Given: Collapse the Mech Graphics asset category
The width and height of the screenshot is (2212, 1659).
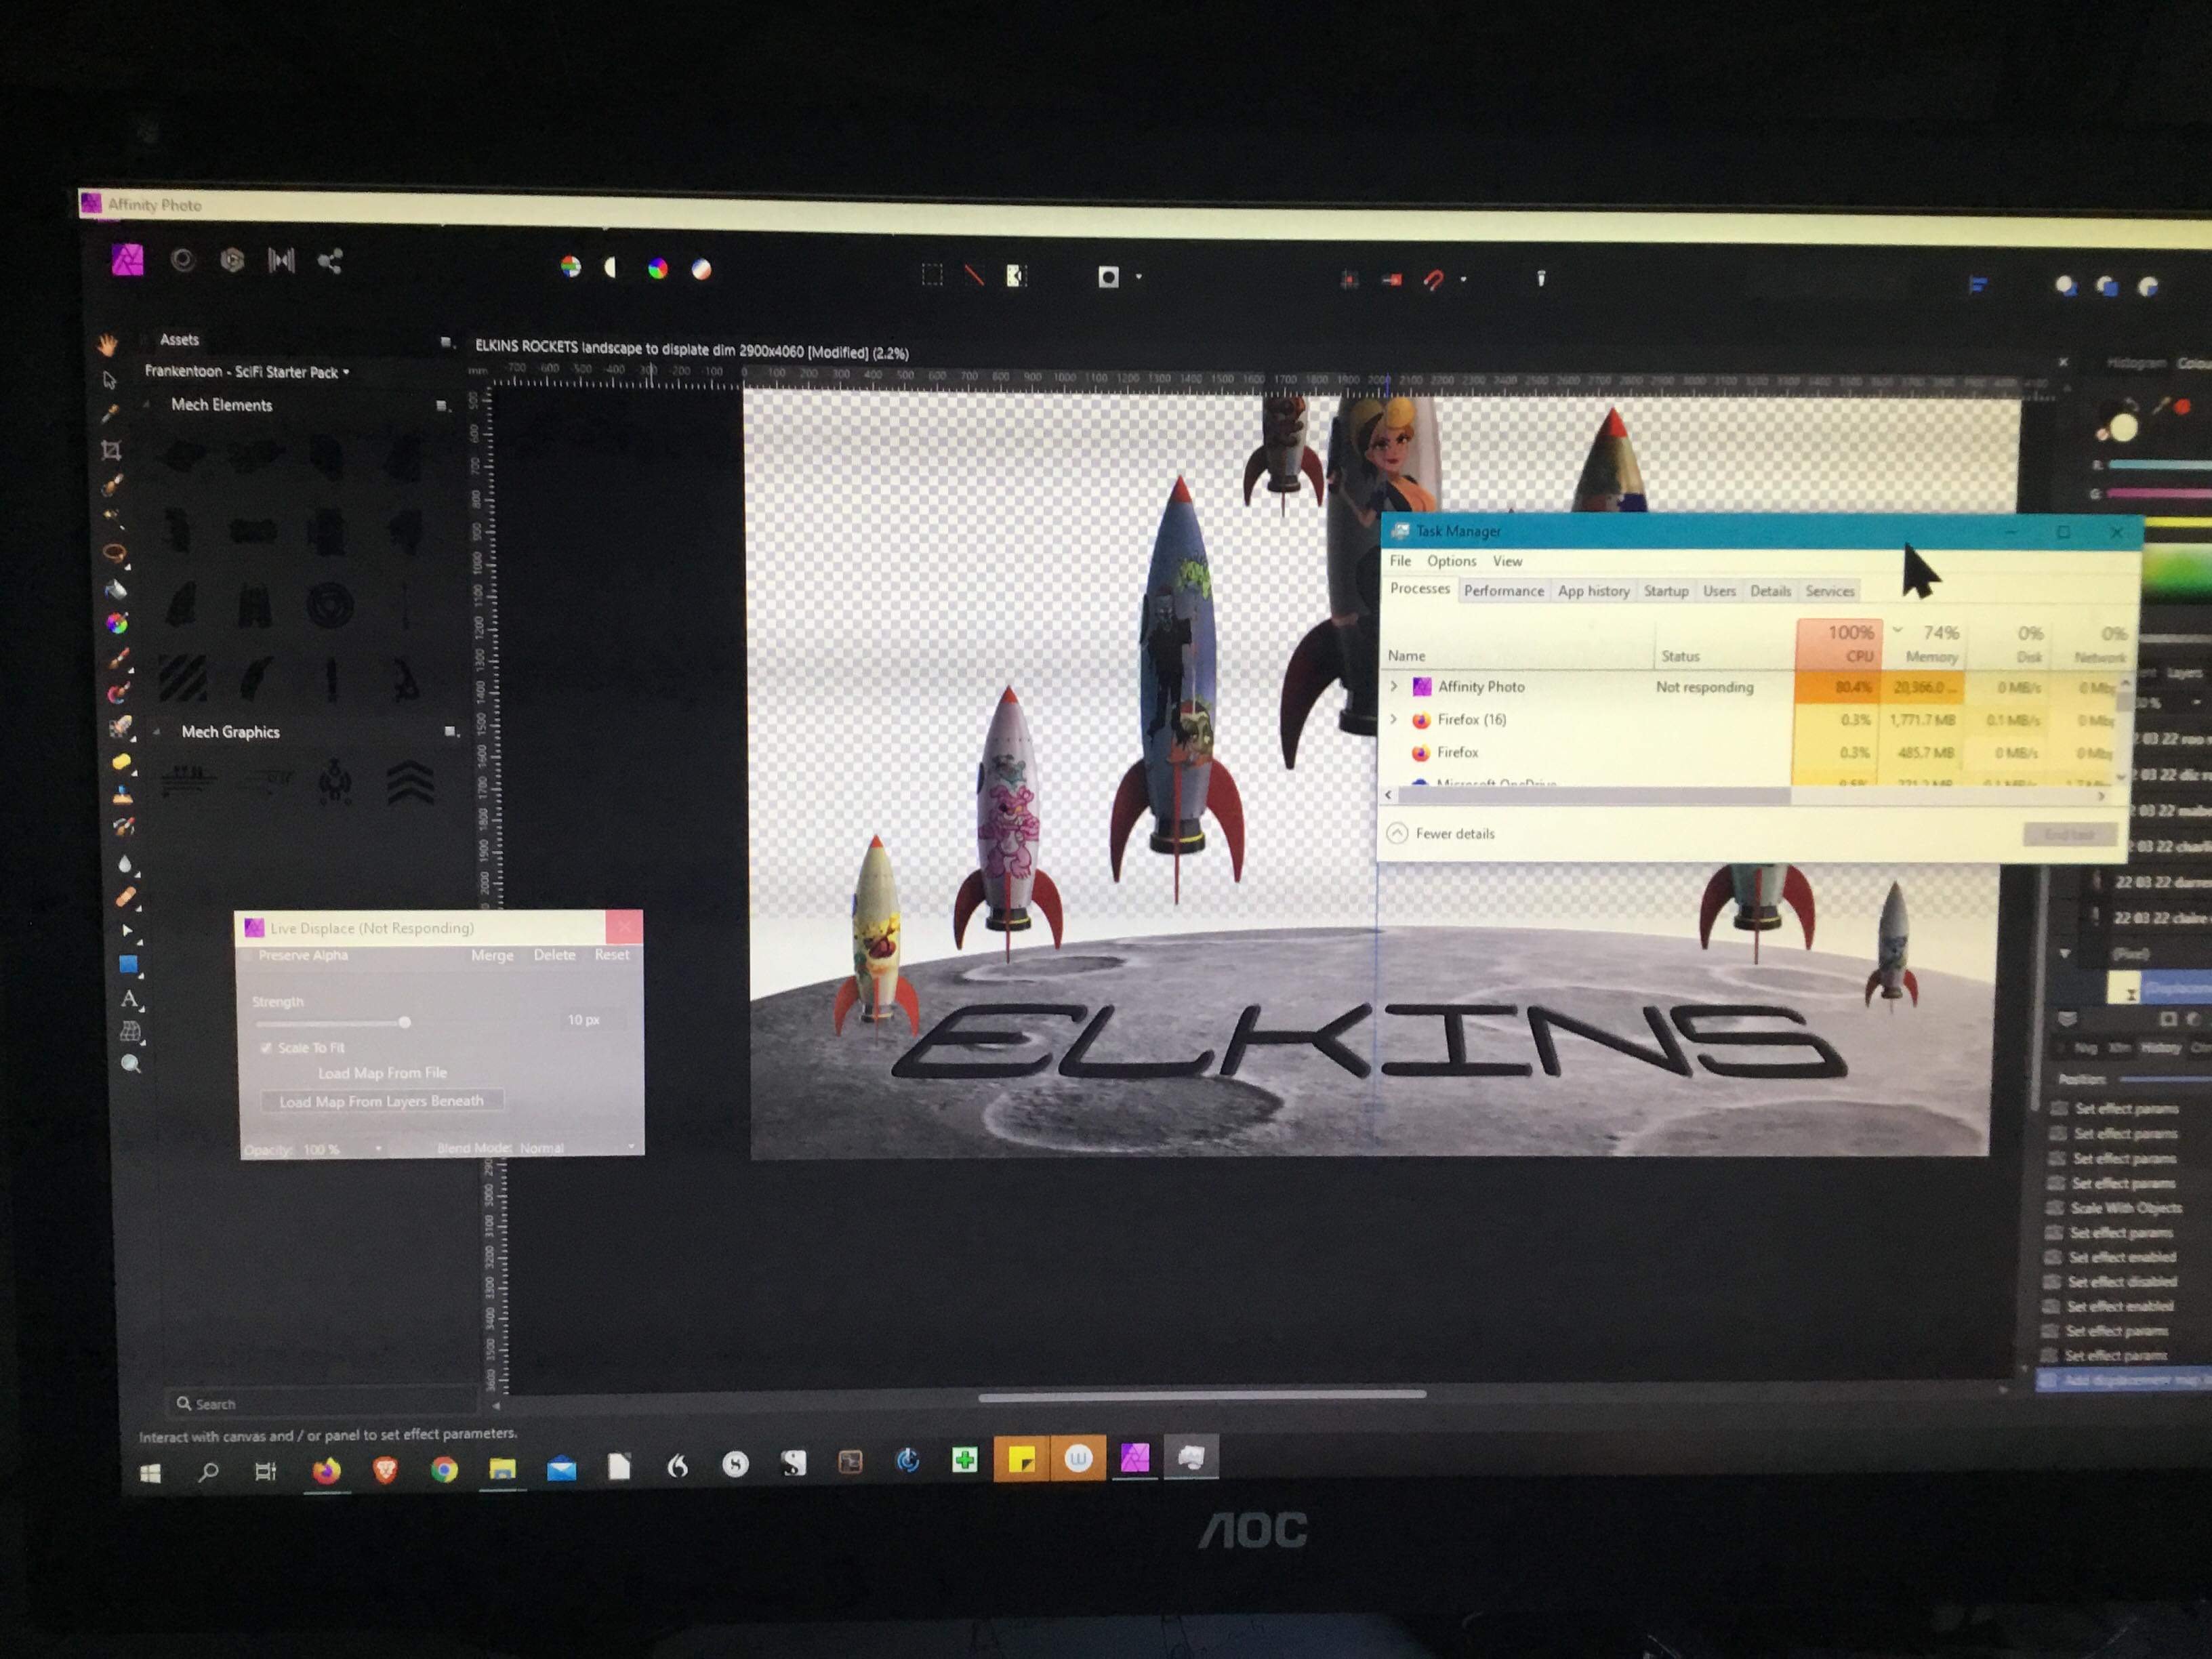Looking at the screenshot, I should (x=157, y=732).
